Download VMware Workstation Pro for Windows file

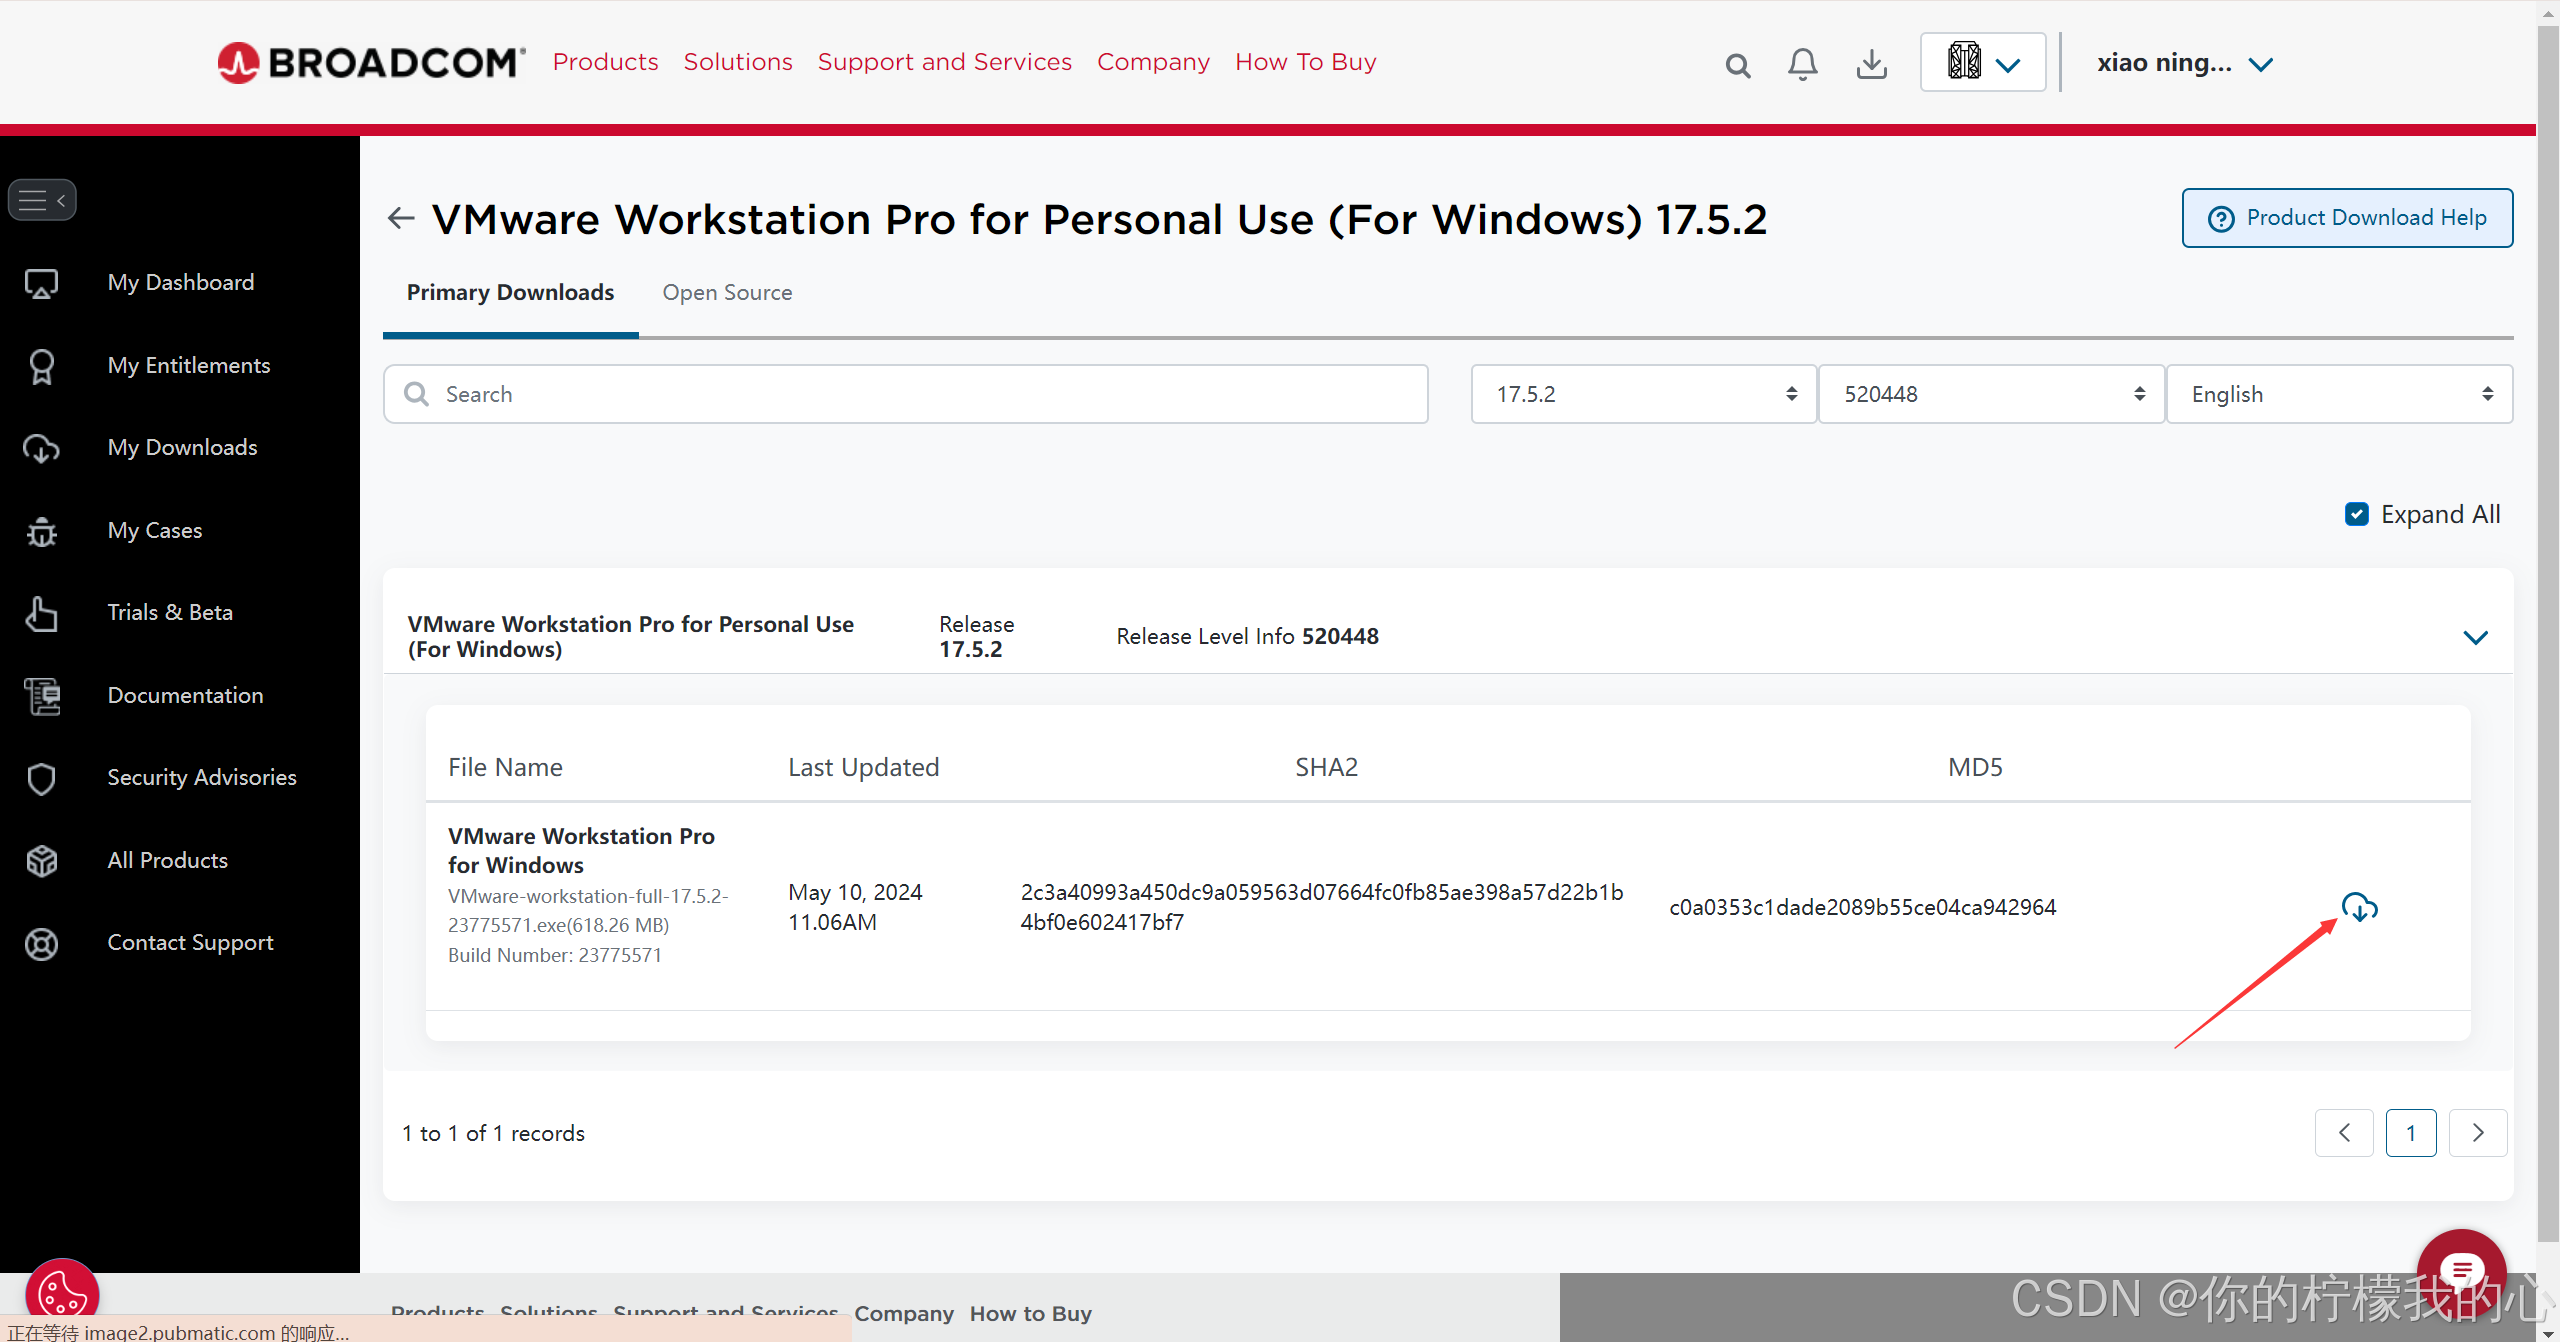click(x=2359, y=907)
